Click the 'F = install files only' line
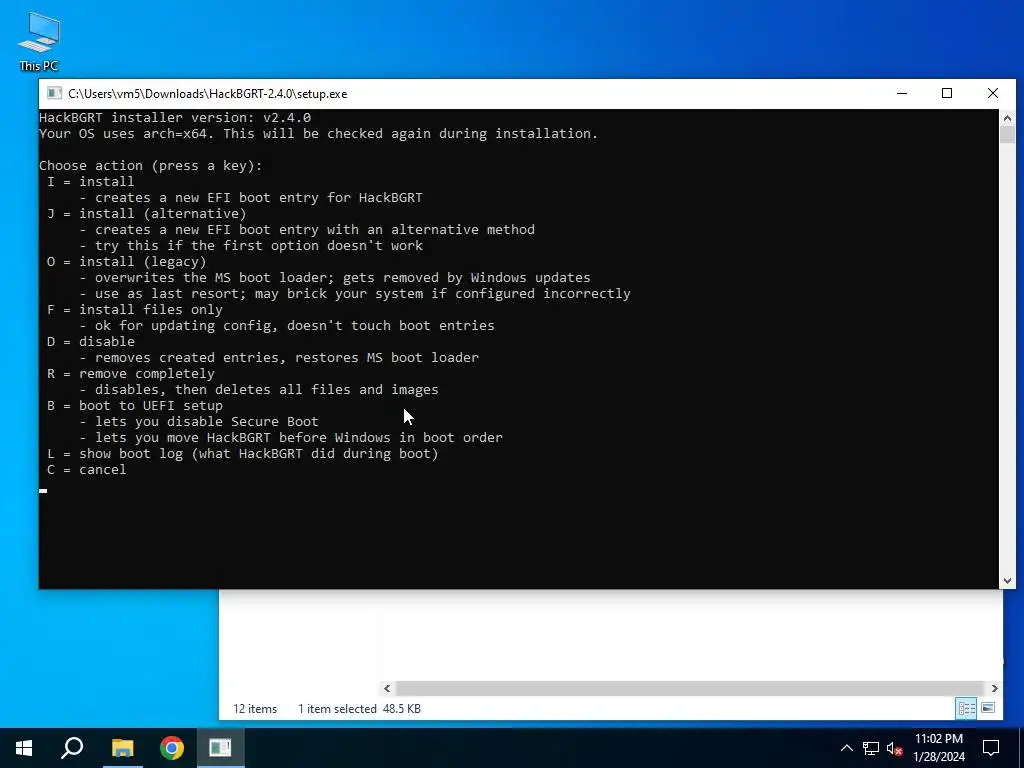This screenshot has height=768, width=1024. (135, 310)
